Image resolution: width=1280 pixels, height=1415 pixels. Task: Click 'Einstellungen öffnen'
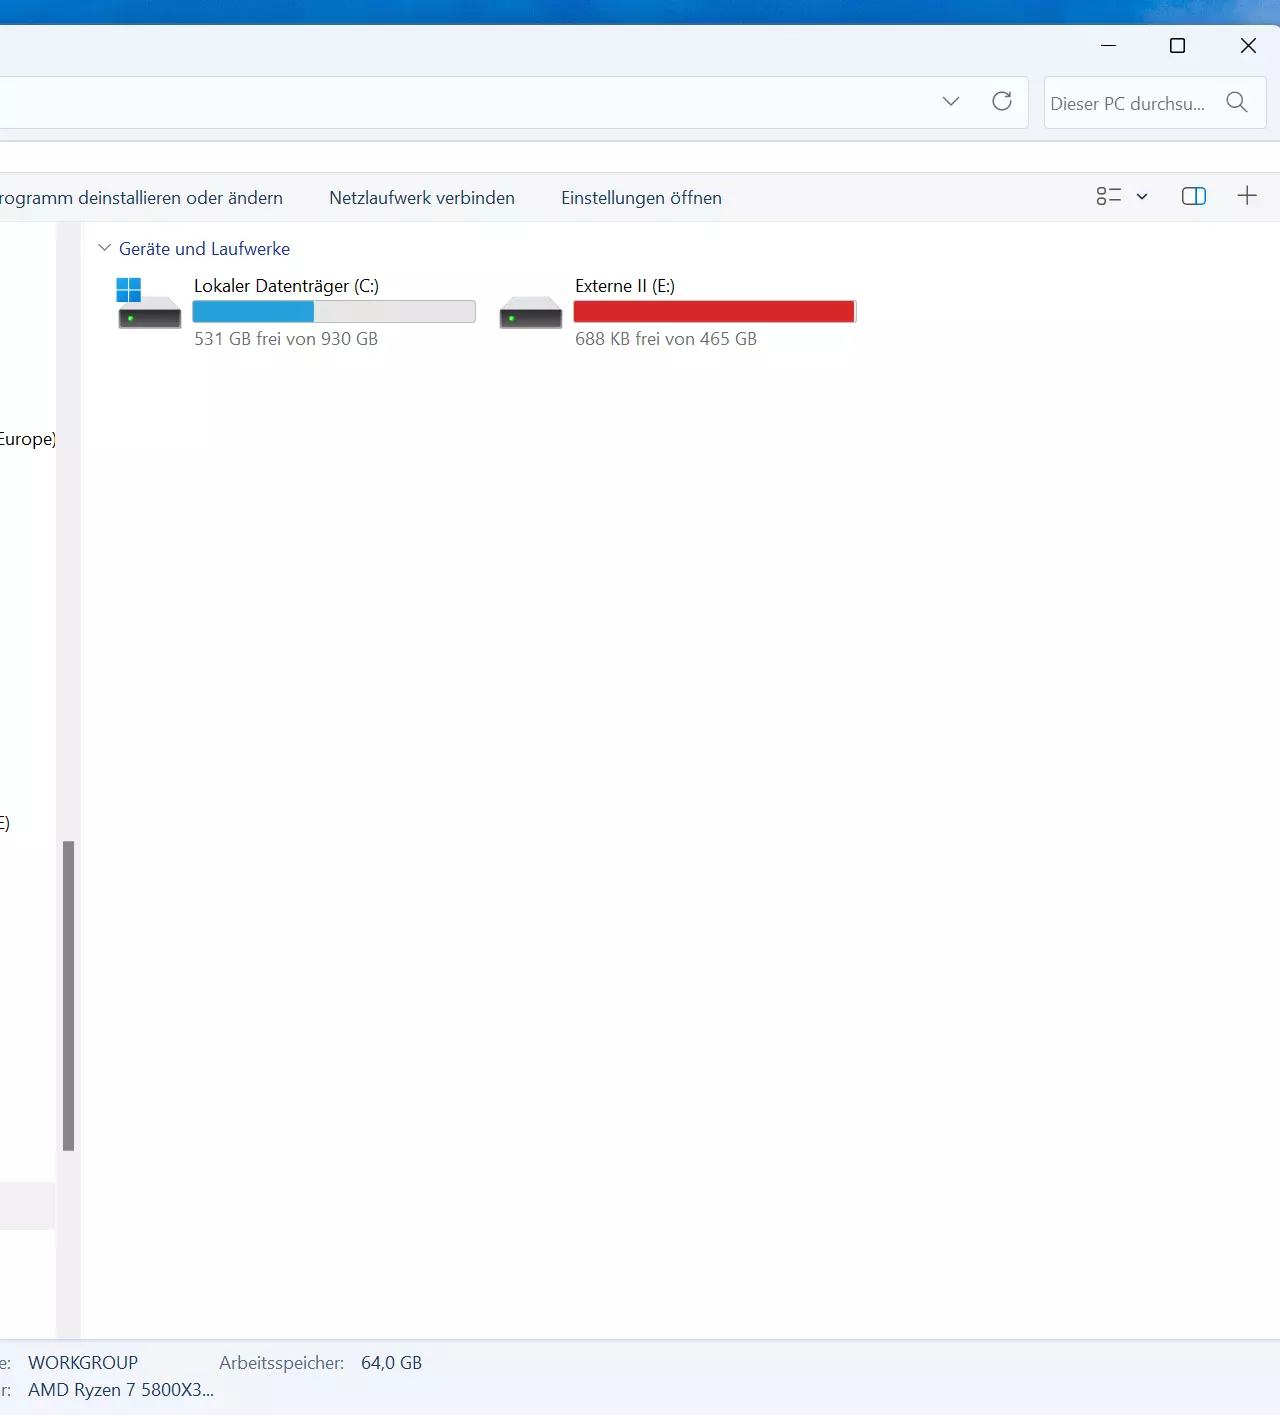[x=641, y=198]
